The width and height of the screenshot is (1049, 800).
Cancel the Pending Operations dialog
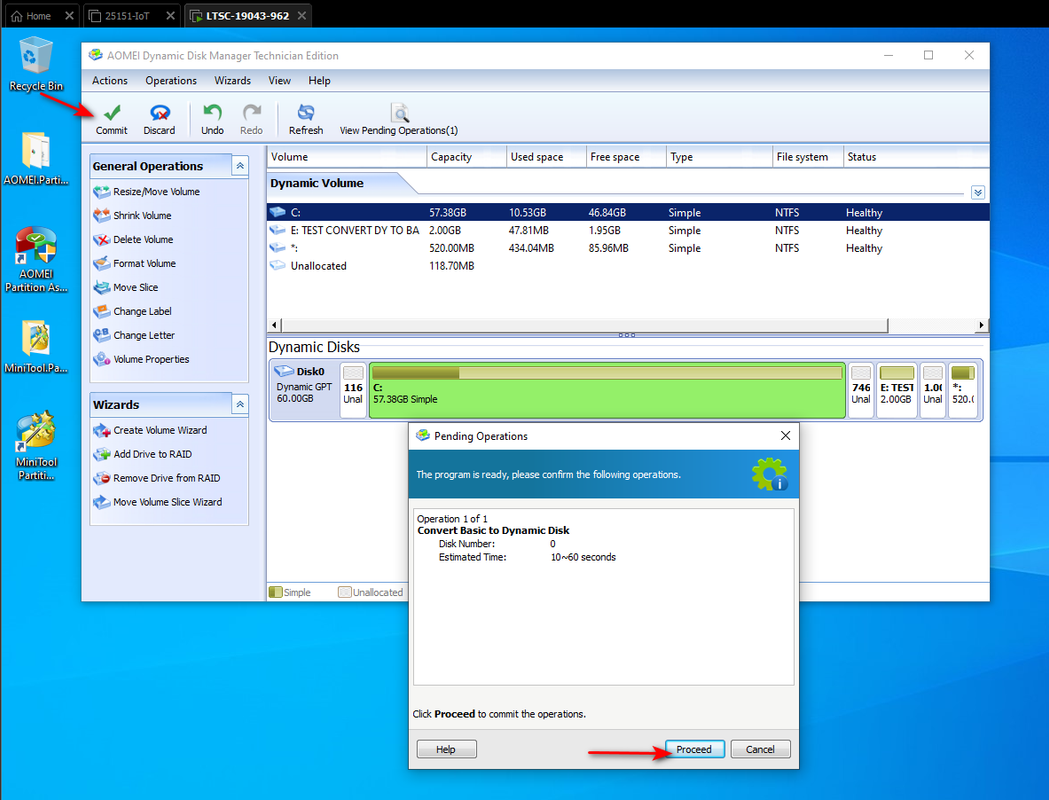coord(760,749)
